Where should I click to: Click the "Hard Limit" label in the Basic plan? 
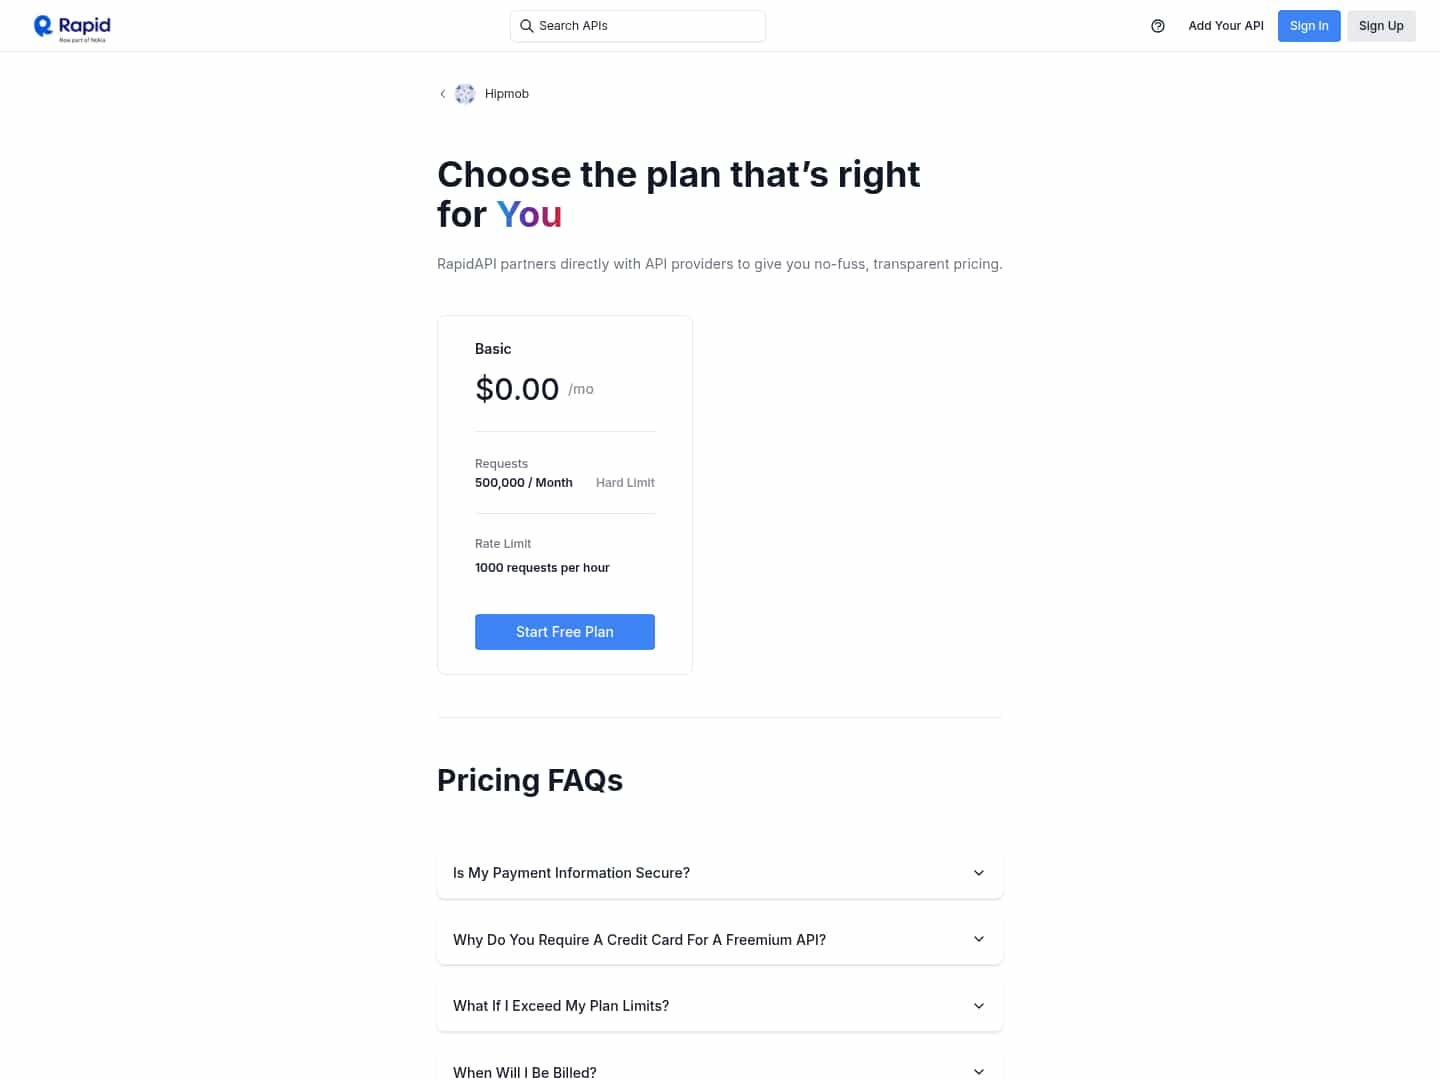[x=625, y=483]
